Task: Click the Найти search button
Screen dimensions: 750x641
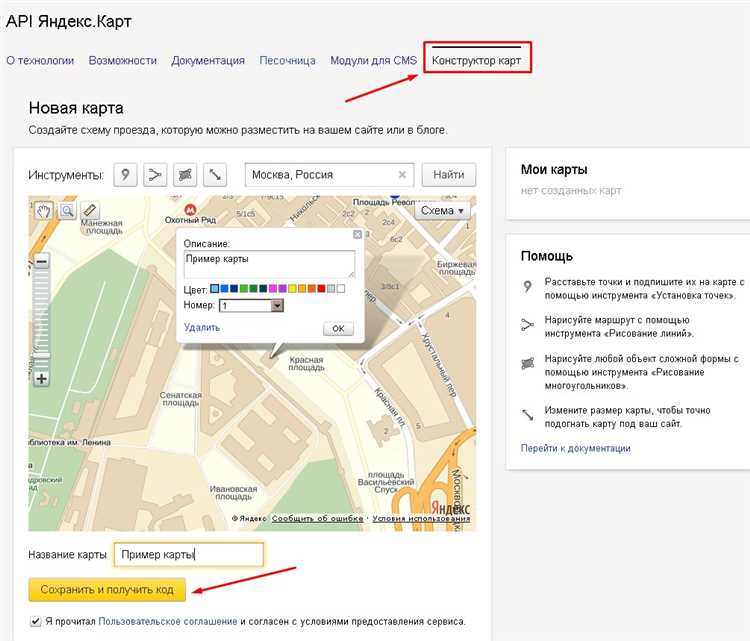Action: [449, 175]
